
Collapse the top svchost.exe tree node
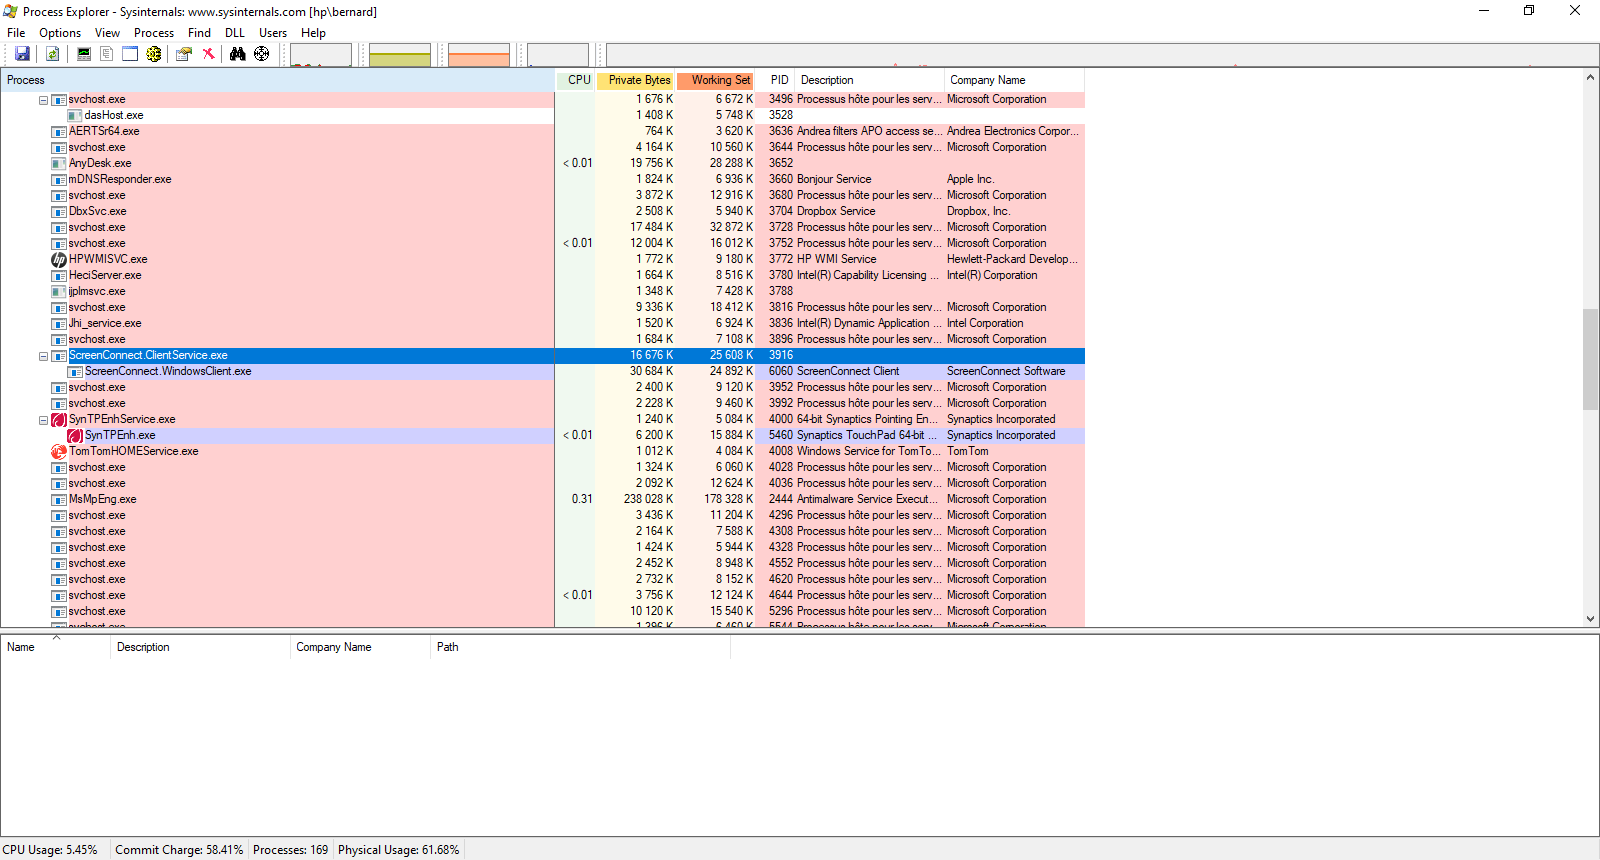pos(43,100)
